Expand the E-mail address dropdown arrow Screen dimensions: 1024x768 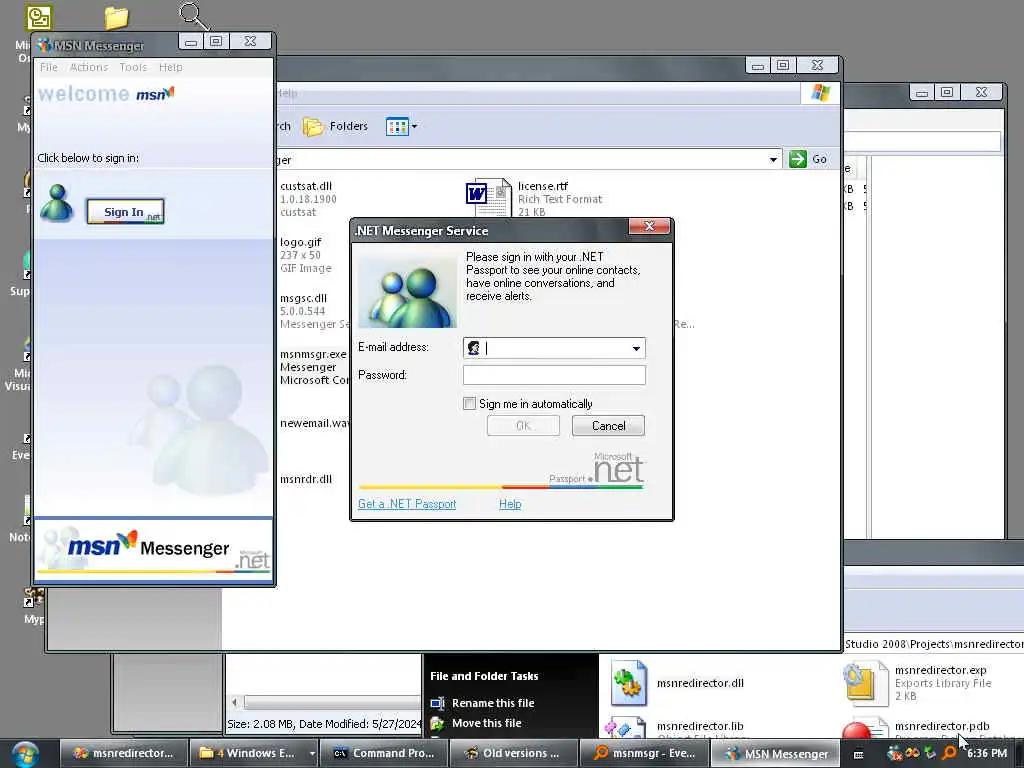point(636,348)
